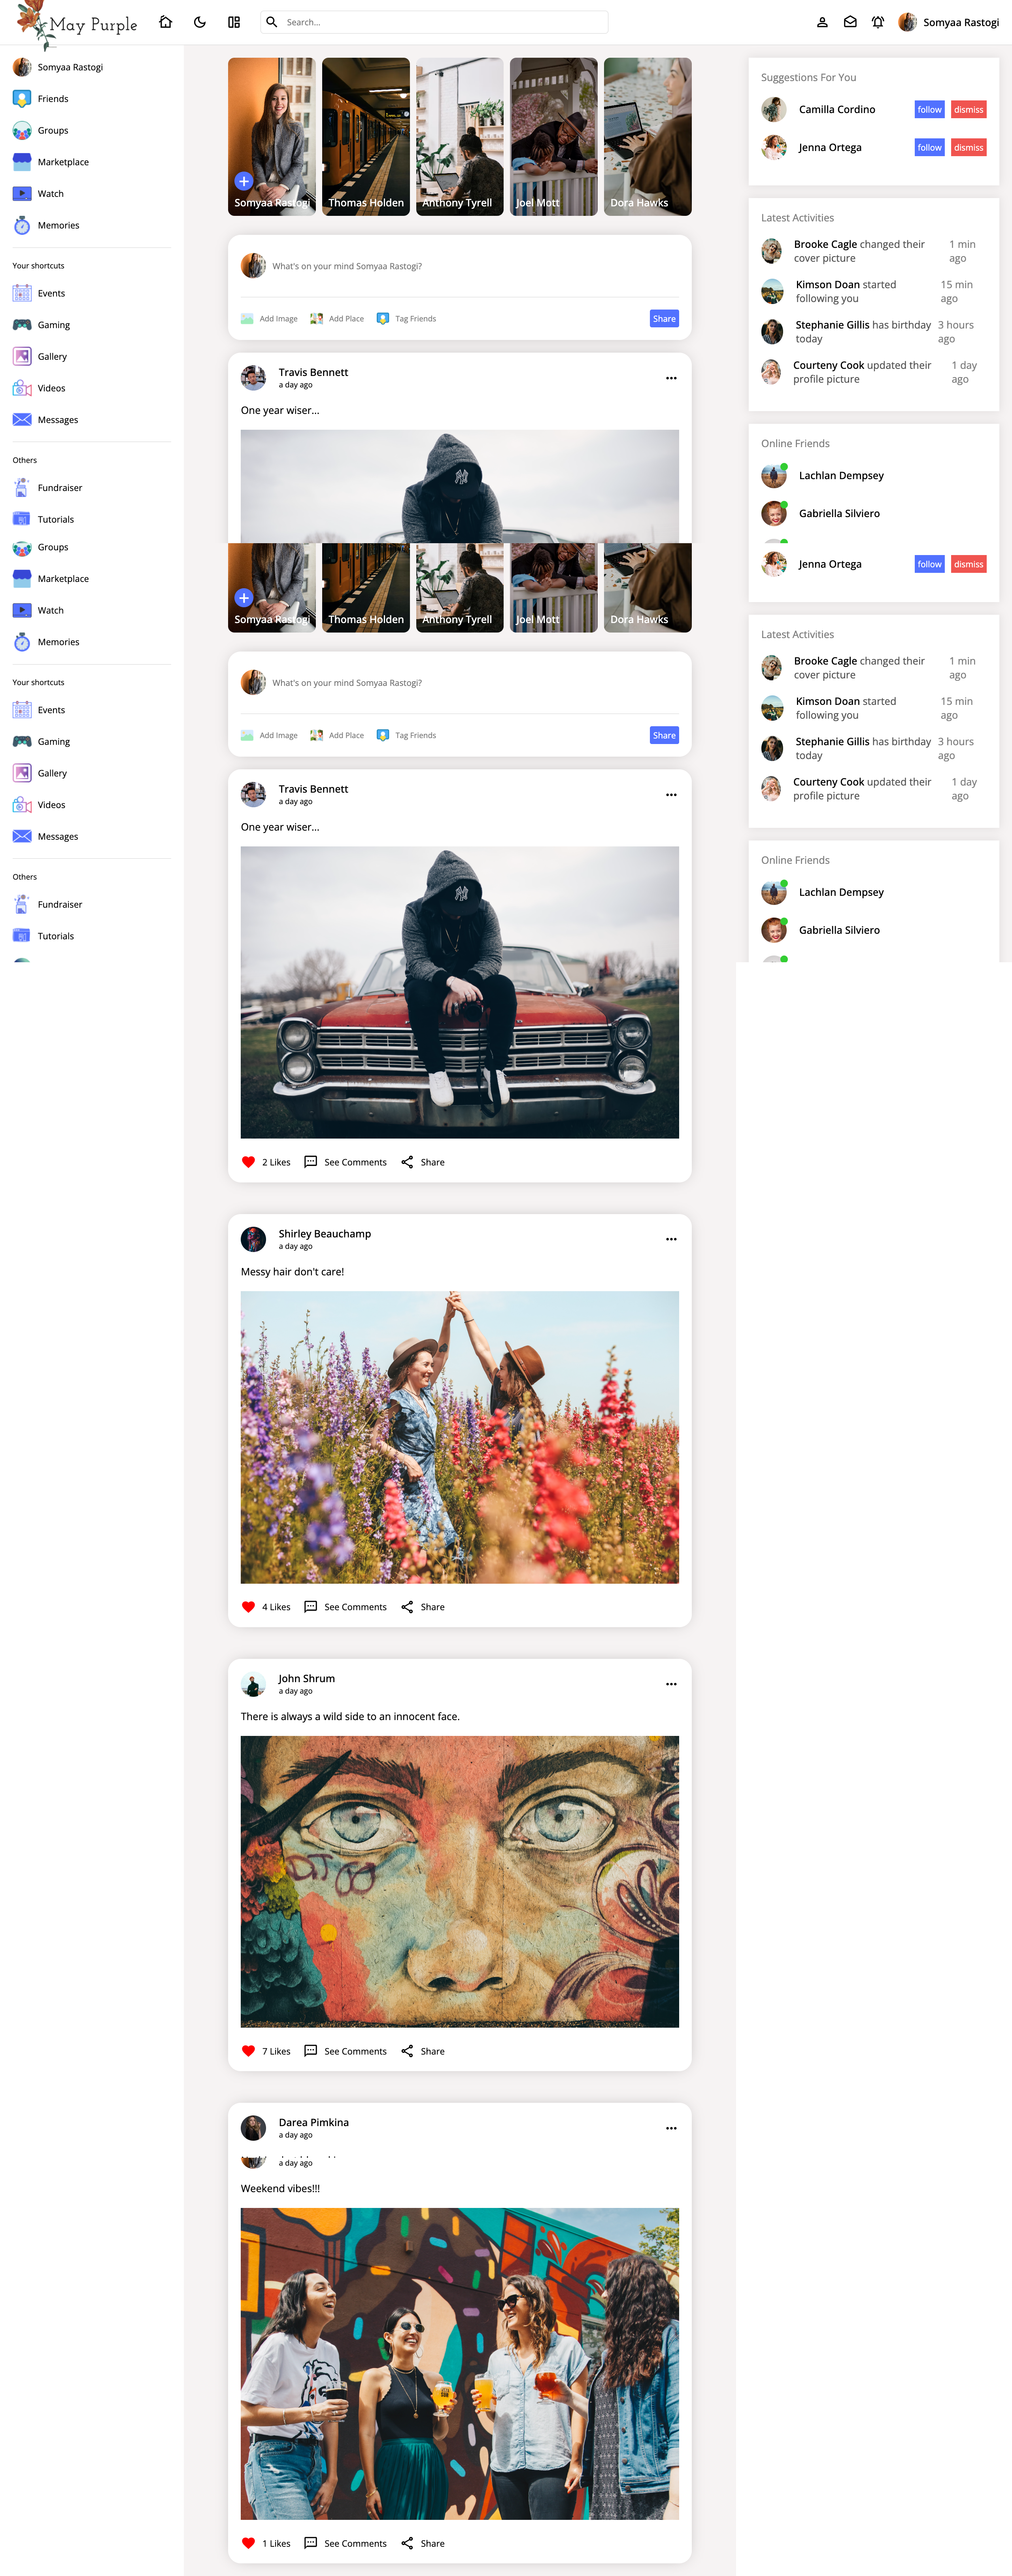Open more options on Darea Pimkina's post
Screen dimensions: 1012x2576
(x=671, y=2128)
